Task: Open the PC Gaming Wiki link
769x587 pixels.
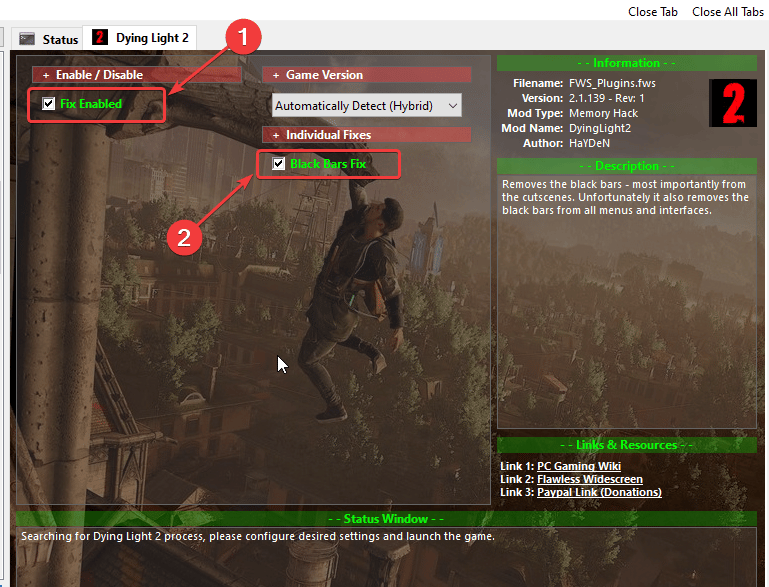Action: click(x=579, y=466)
